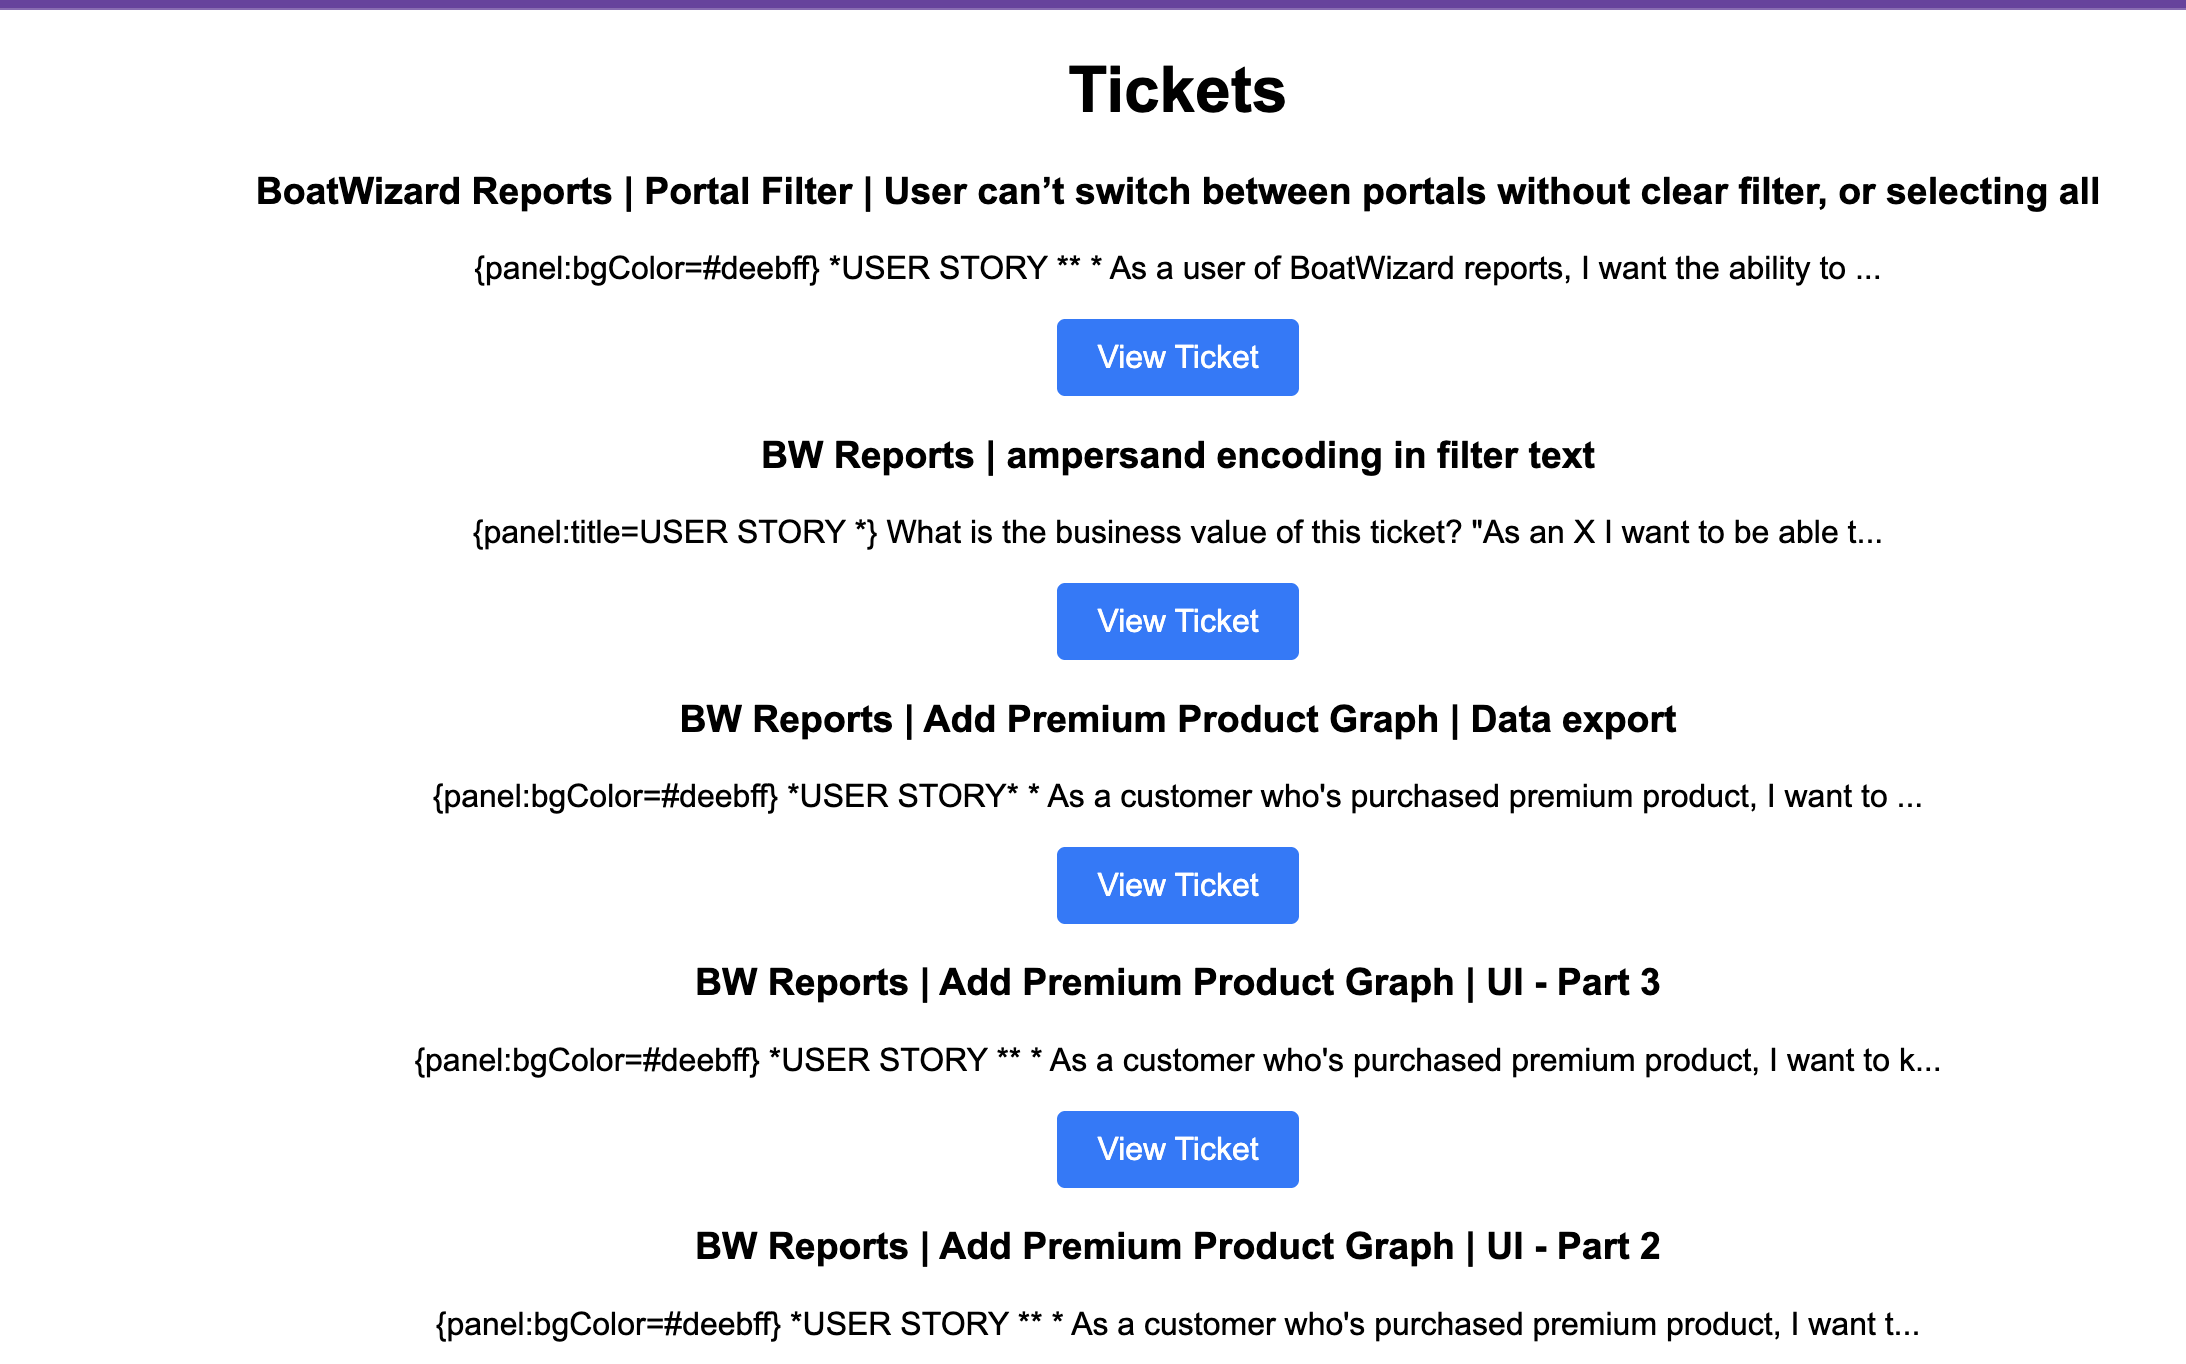Screen dimensions: 2186x1364
Task: Click the "ampersand encoding in filter text" phrase
Action: 1300,456
